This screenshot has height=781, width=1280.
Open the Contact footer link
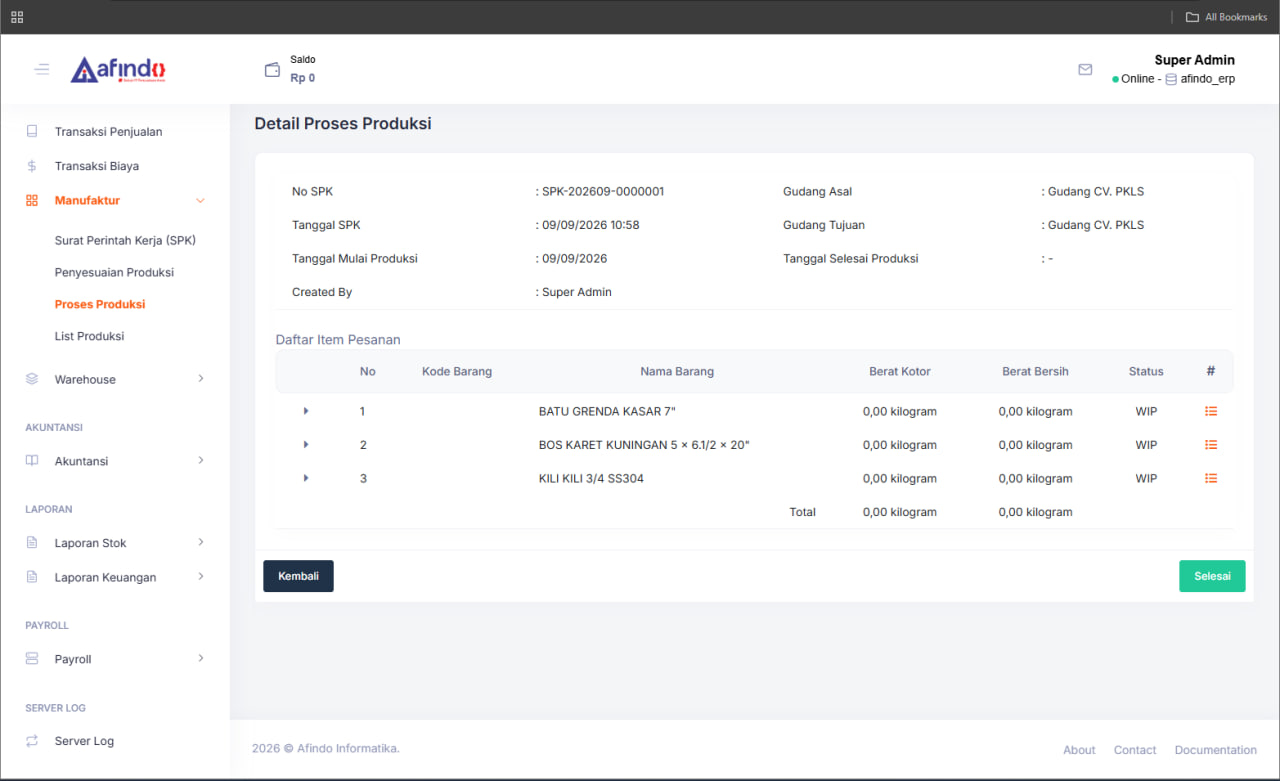tap(1135, 750)
